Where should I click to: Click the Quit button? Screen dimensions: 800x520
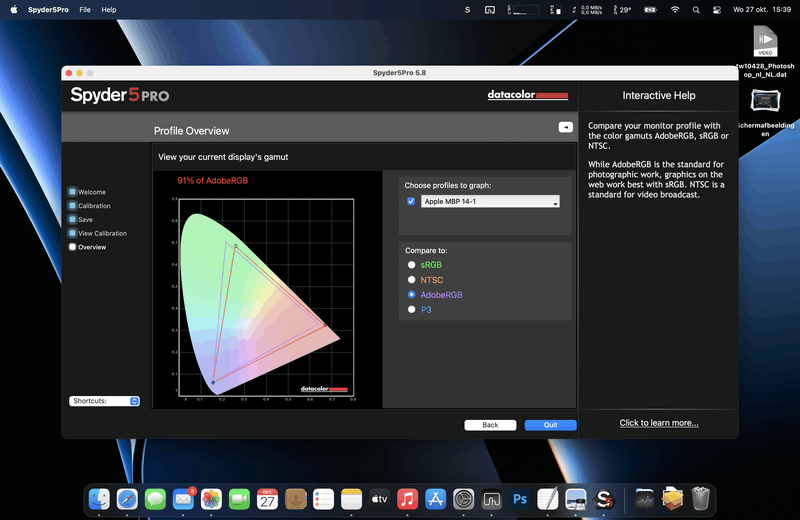[x=551, y=425]
